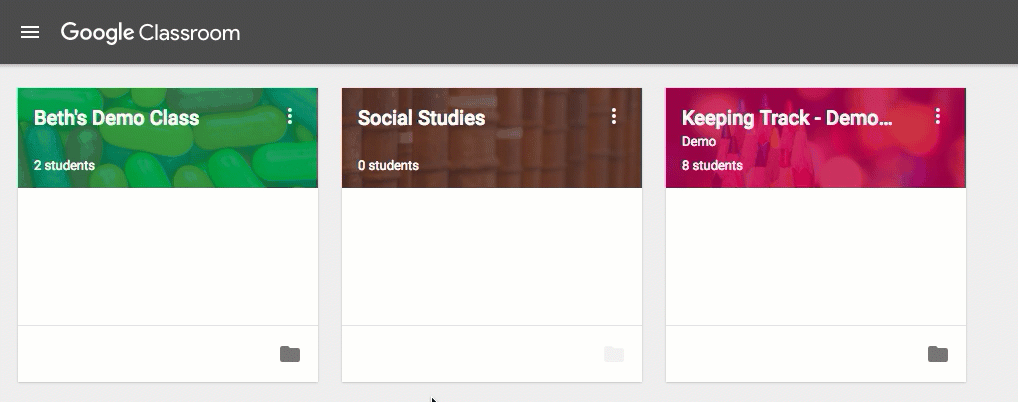Click the Google Classroom logo

tap(151, 32)
